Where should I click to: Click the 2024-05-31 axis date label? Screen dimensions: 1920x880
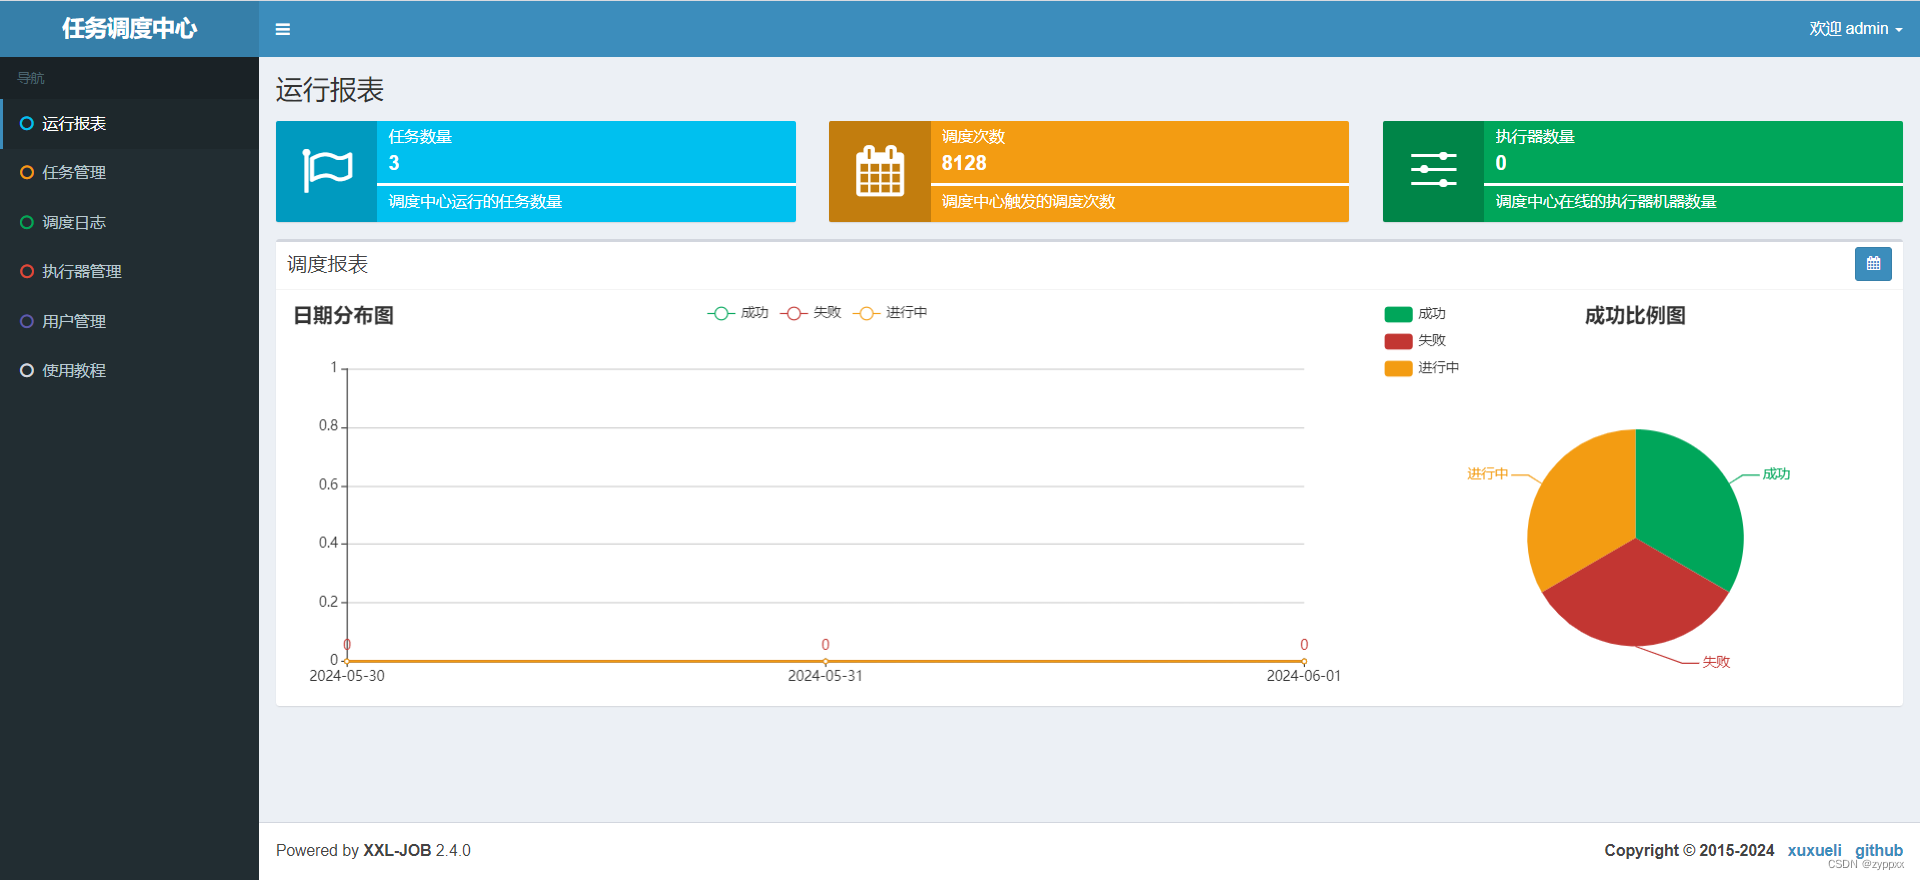tap(825, 676)
